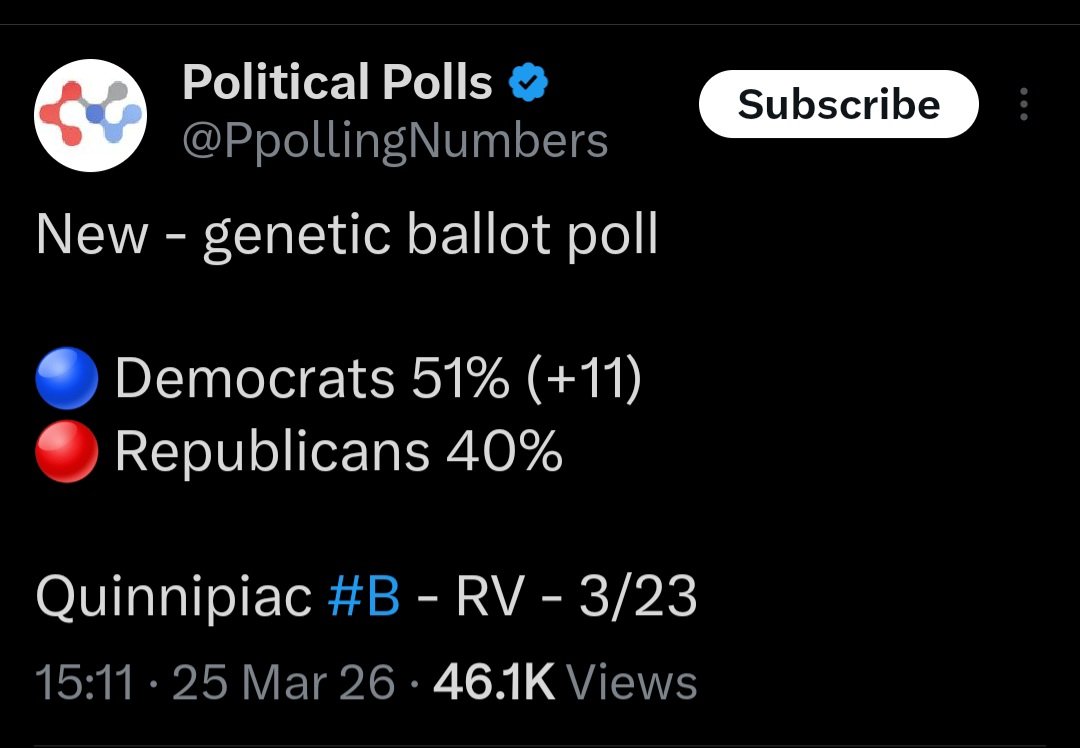This screenshot has height=748, width=1080.
Task: Open the Political Polls profile avatar
Action: 92,116
